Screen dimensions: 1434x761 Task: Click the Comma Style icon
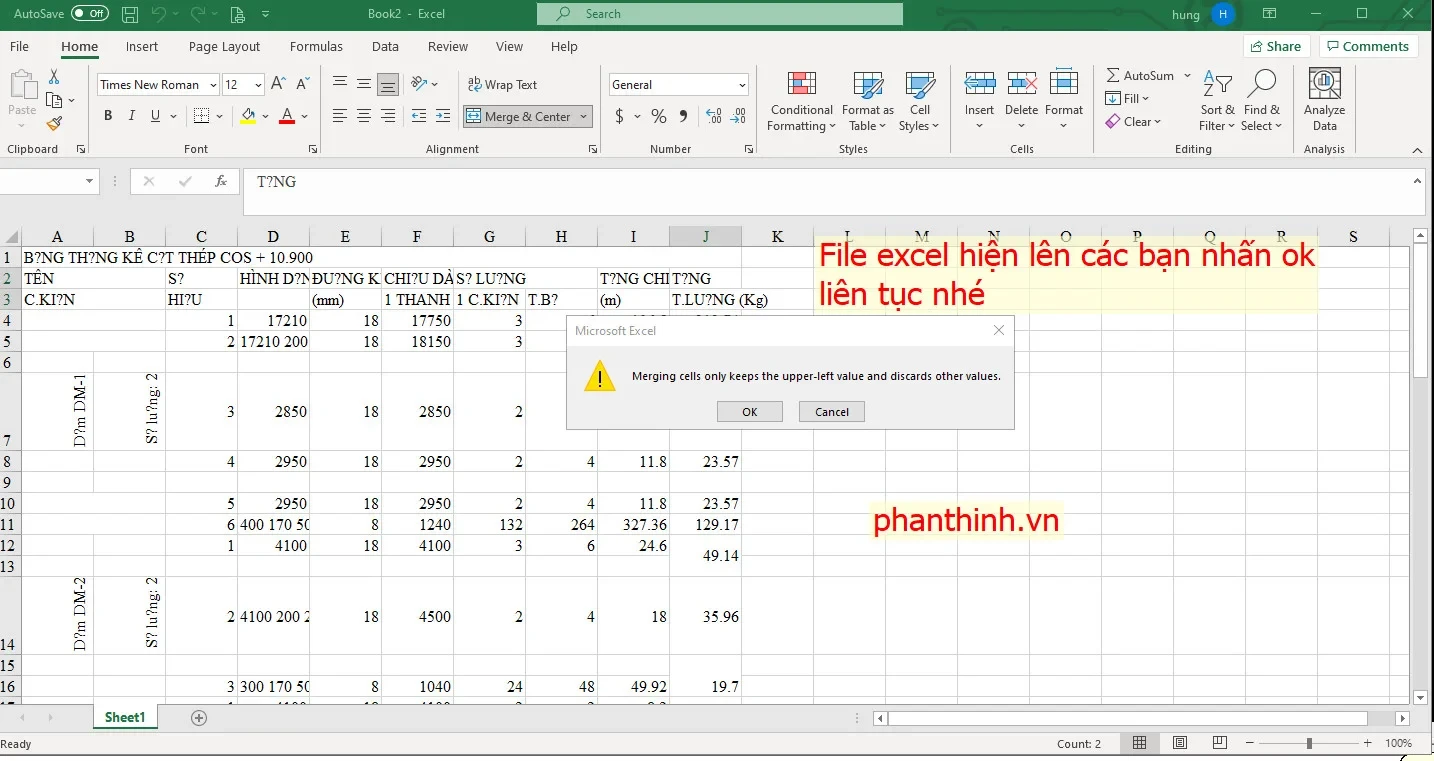coord(683,116)
